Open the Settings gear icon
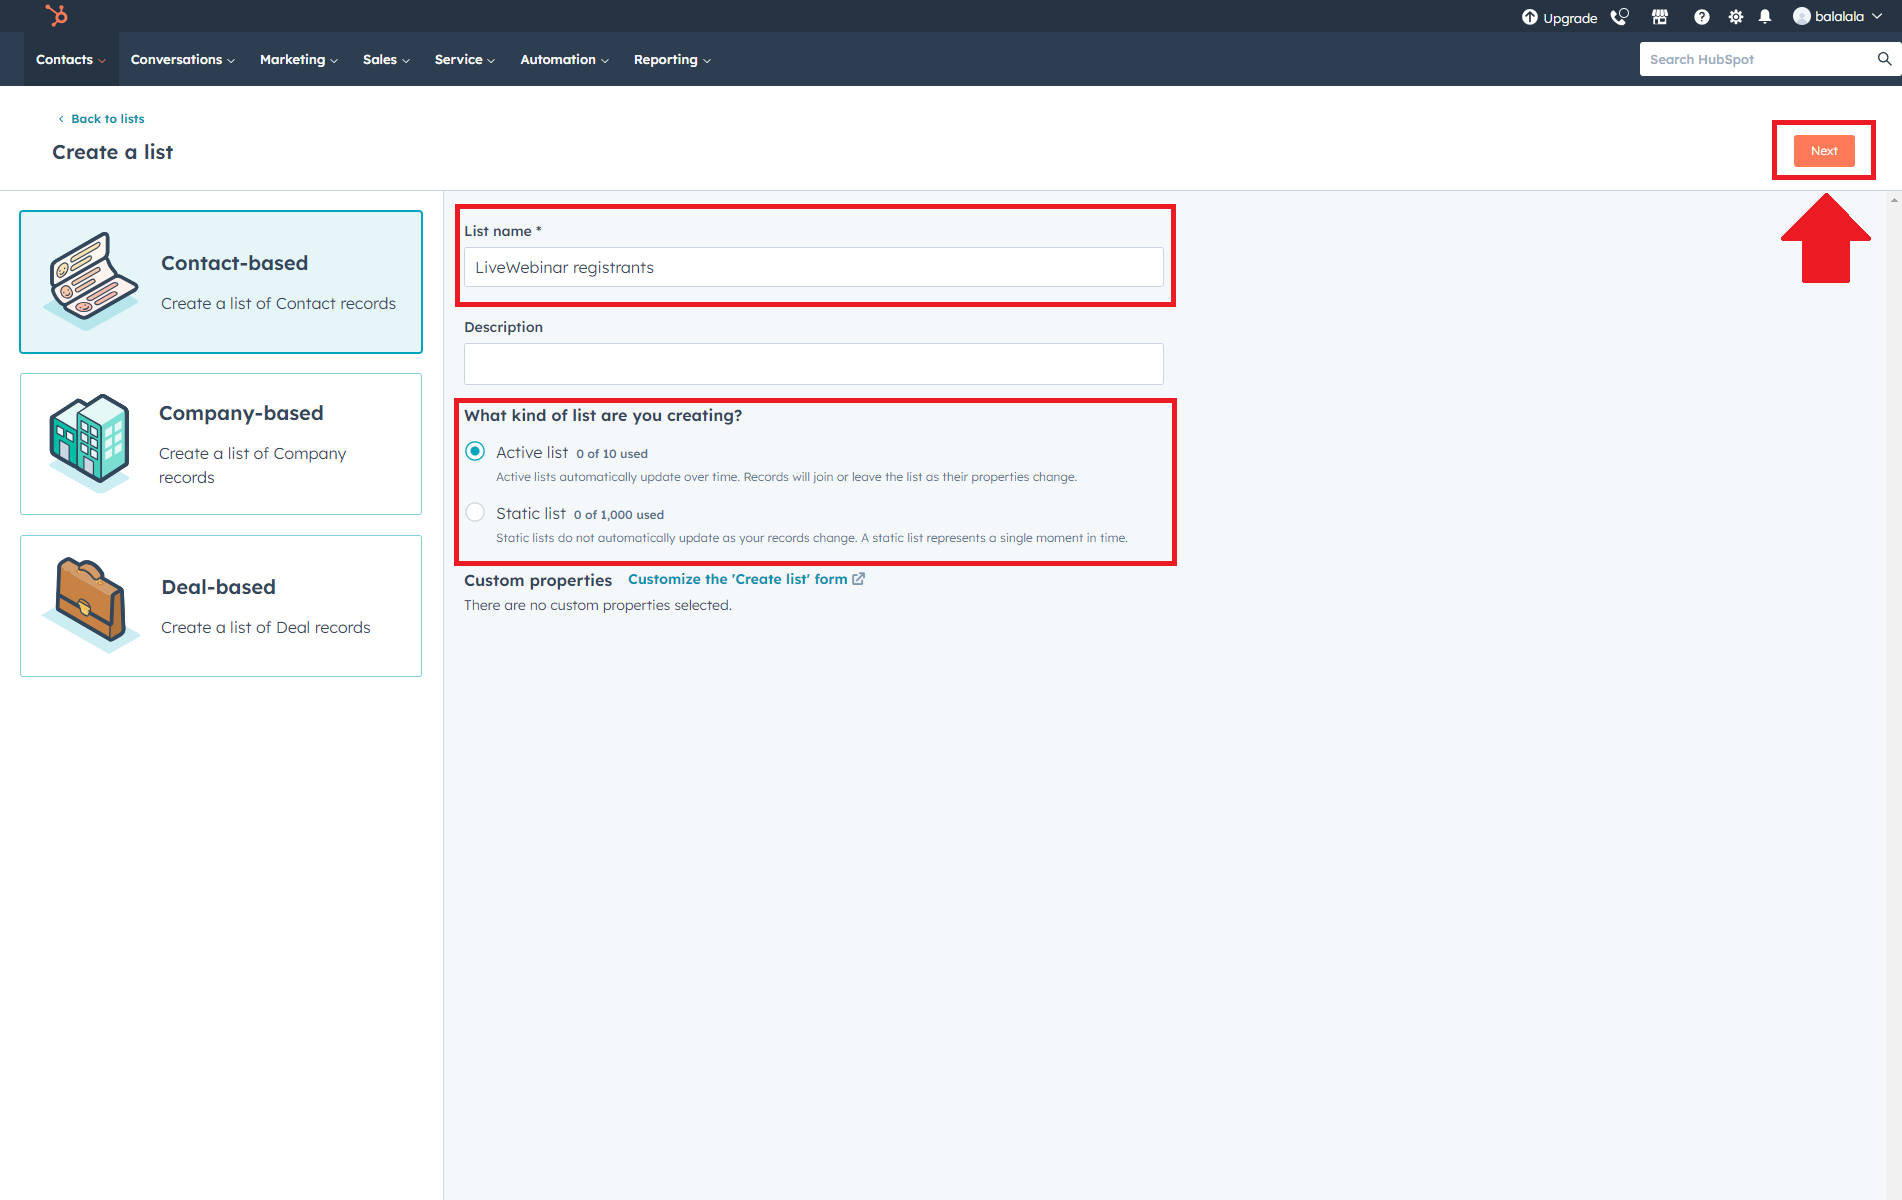This screenshot has width=1902, height=1200. 1735,17
